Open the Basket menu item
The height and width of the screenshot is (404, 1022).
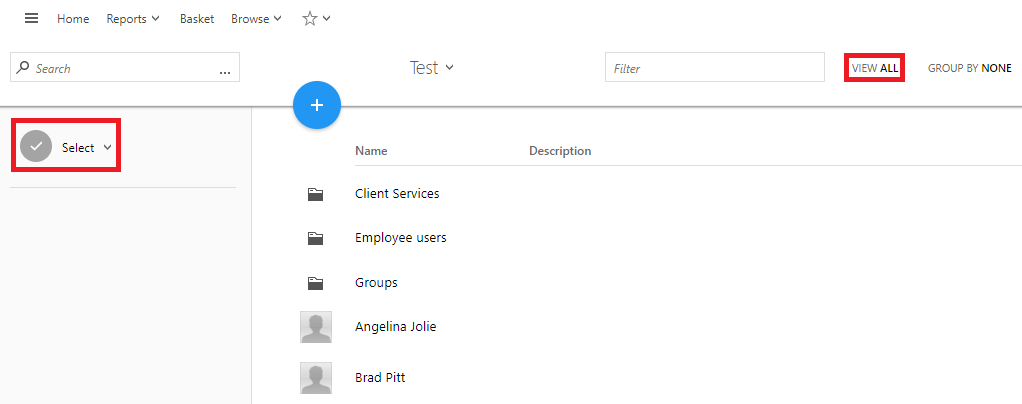[197, 19]
